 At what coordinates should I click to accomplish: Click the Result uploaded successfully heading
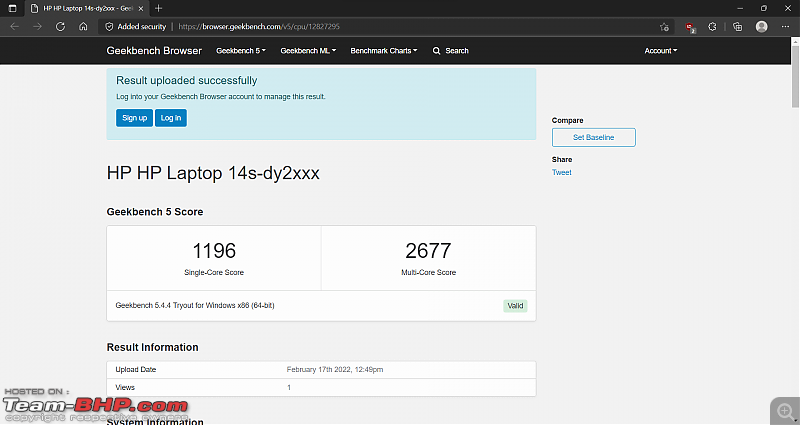click(187, 80)
